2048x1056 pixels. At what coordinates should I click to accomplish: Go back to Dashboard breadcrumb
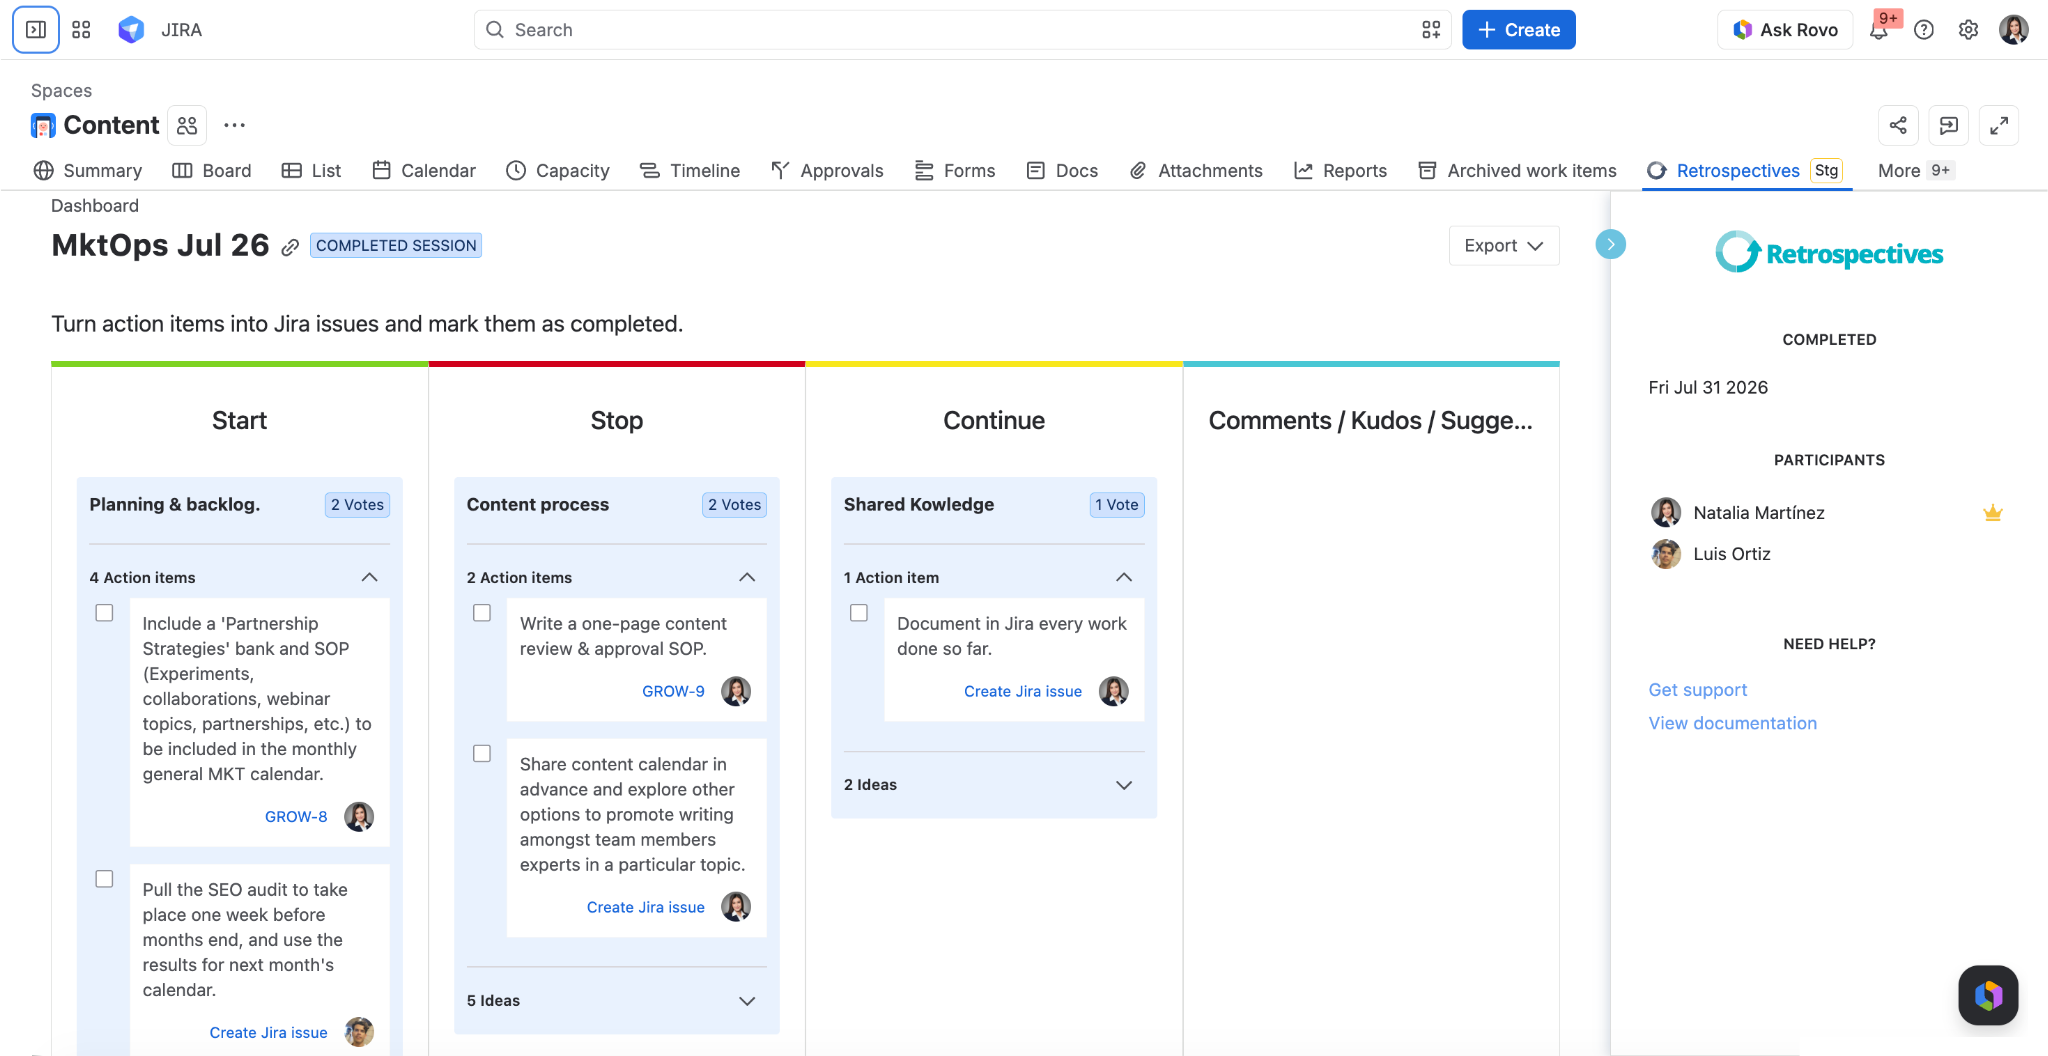(x=95, y=206)
